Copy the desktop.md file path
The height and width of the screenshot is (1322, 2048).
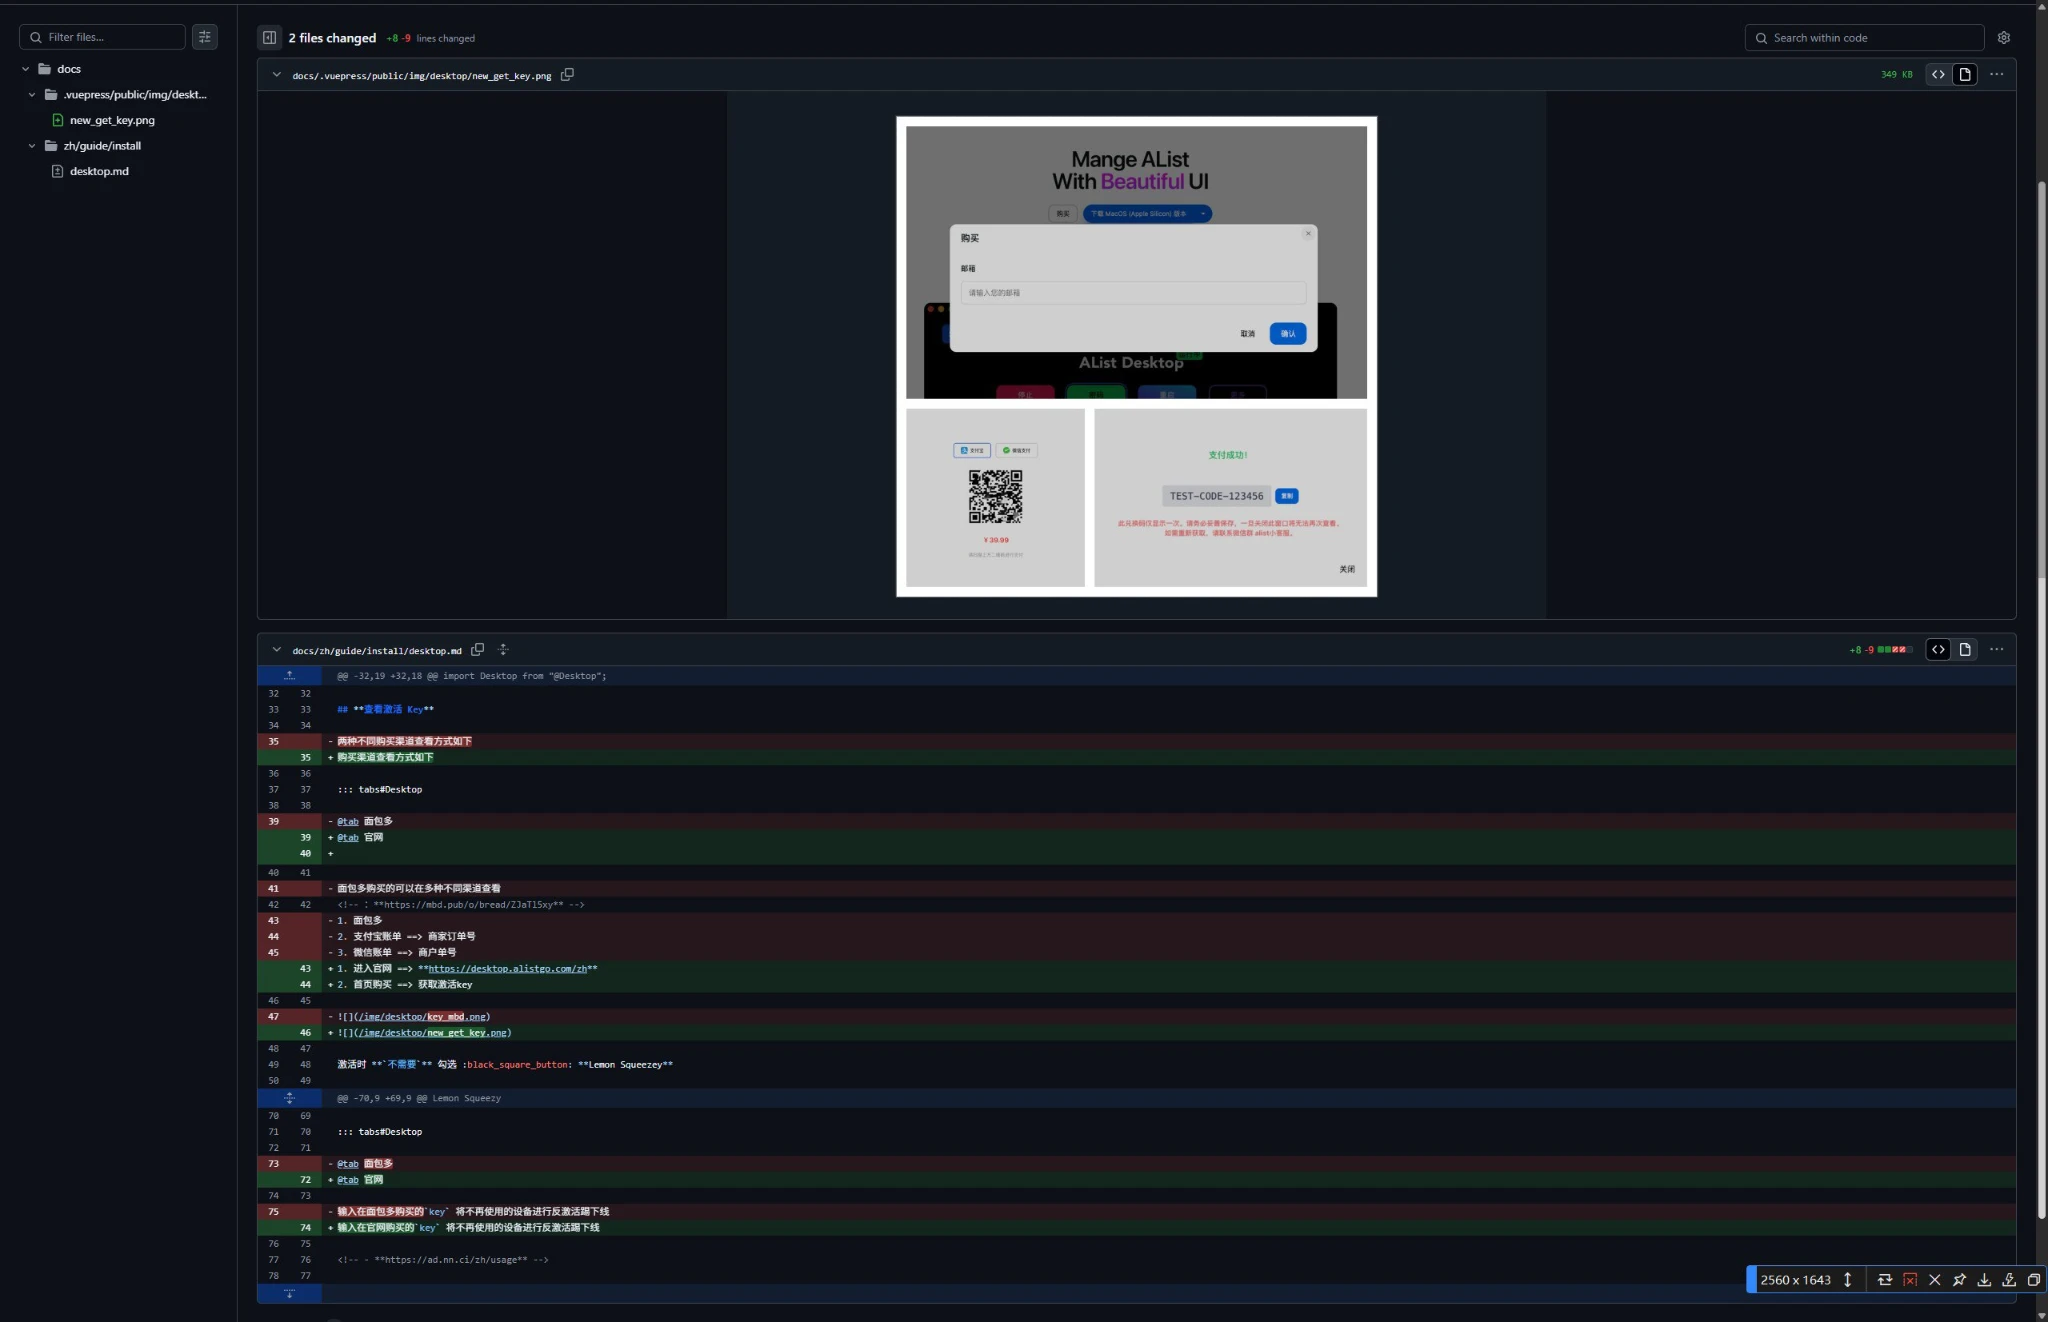pos(478,650)
